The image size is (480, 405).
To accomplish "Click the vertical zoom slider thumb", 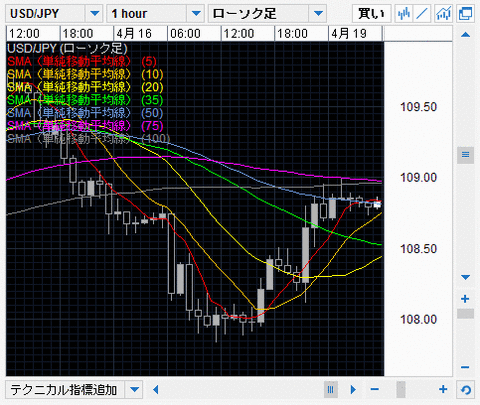I will click(x=465, y=314).
